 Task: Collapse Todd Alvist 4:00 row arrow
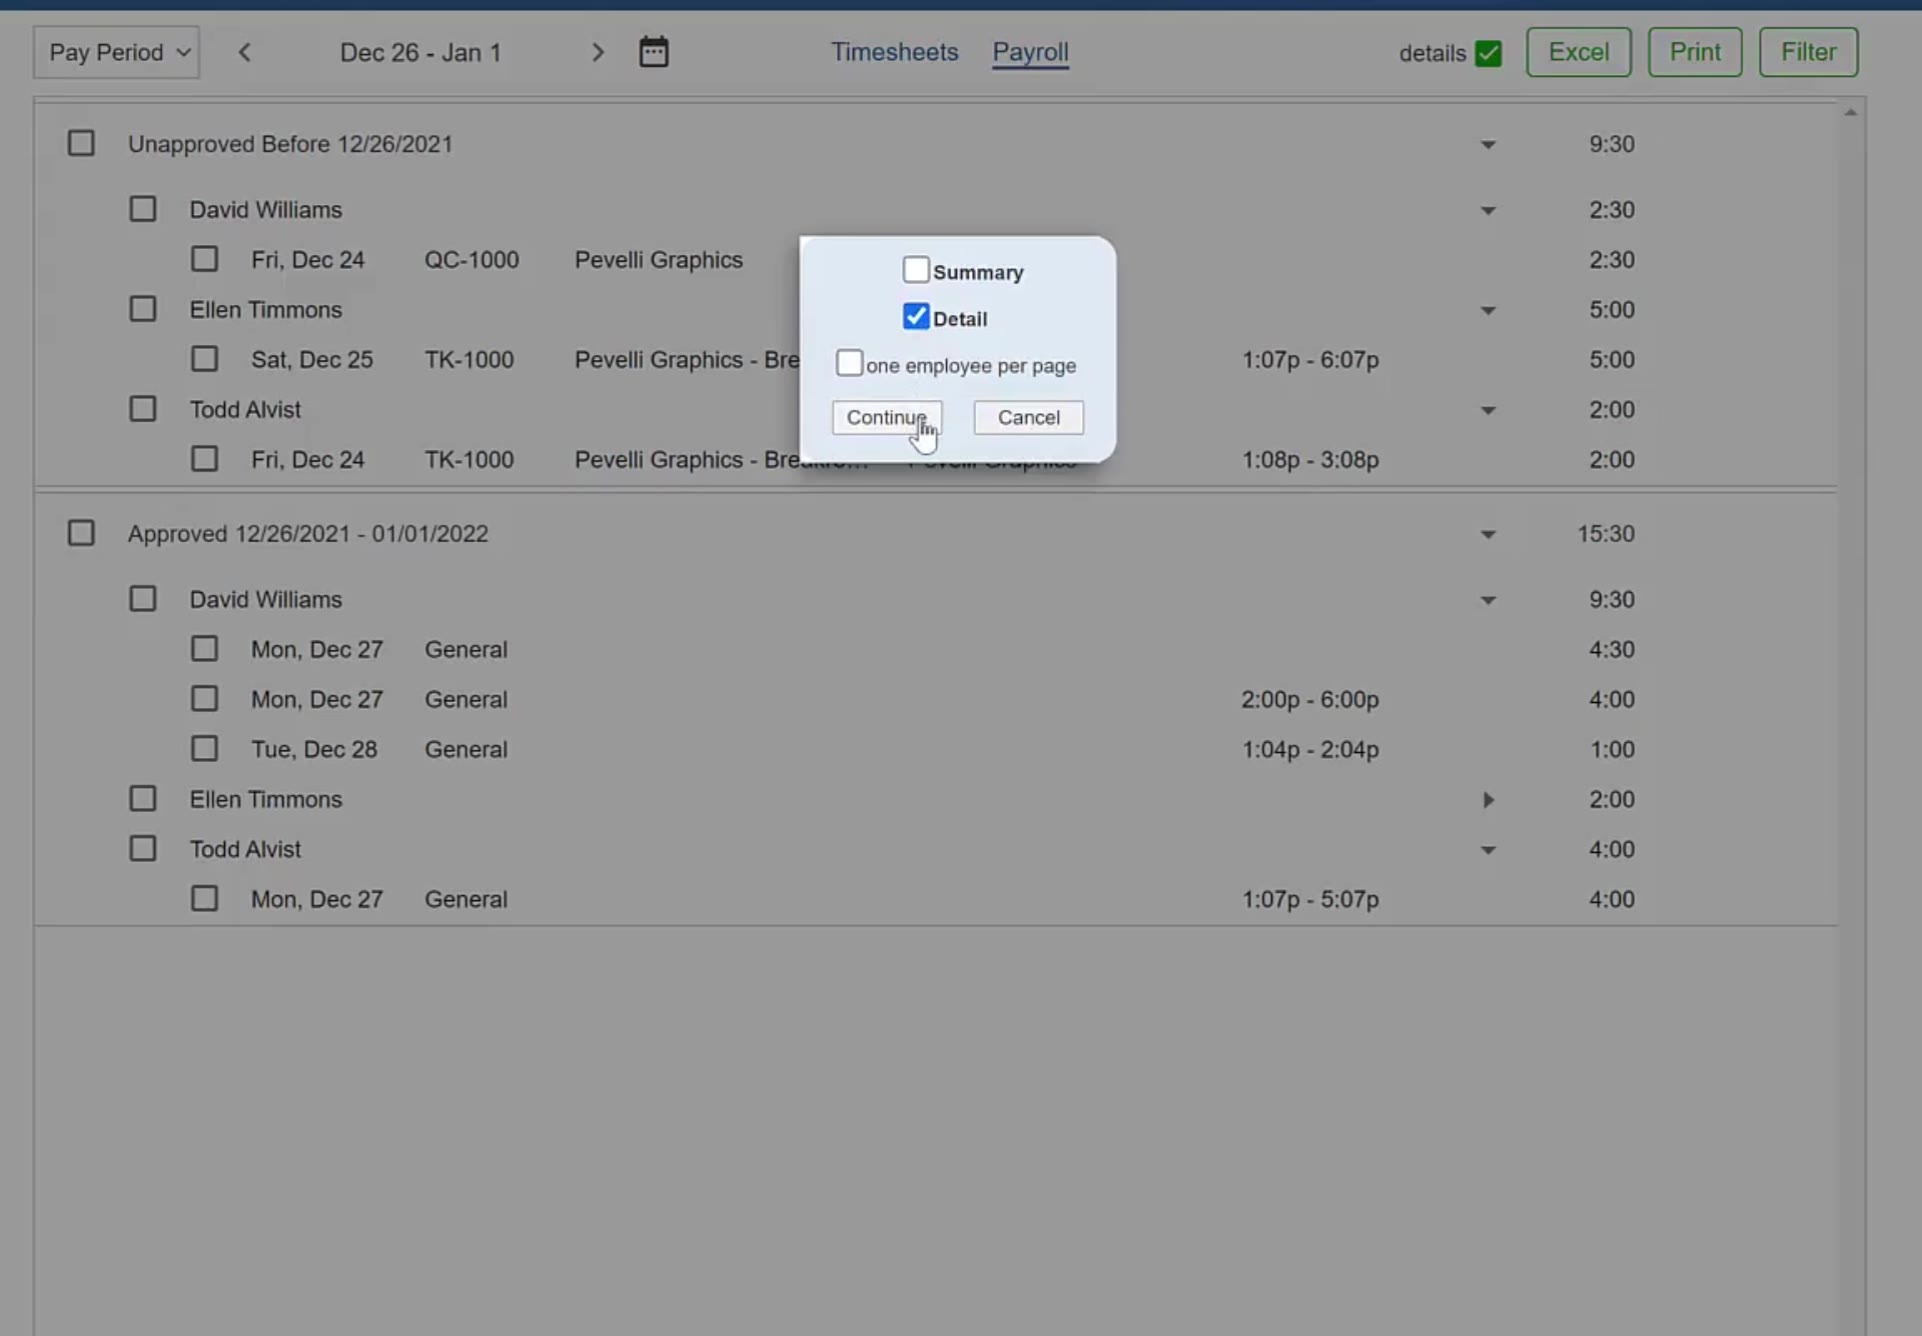pyautogui.click(x=1488, y=851)
